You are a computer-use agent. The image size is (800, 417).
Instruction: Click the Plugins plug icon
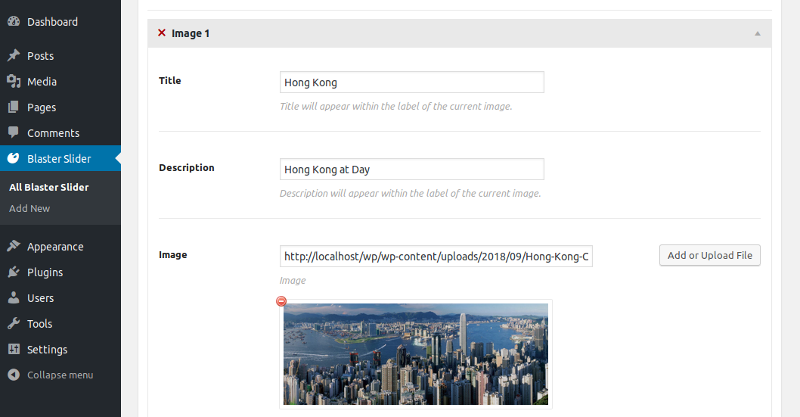tap(14, 272)
